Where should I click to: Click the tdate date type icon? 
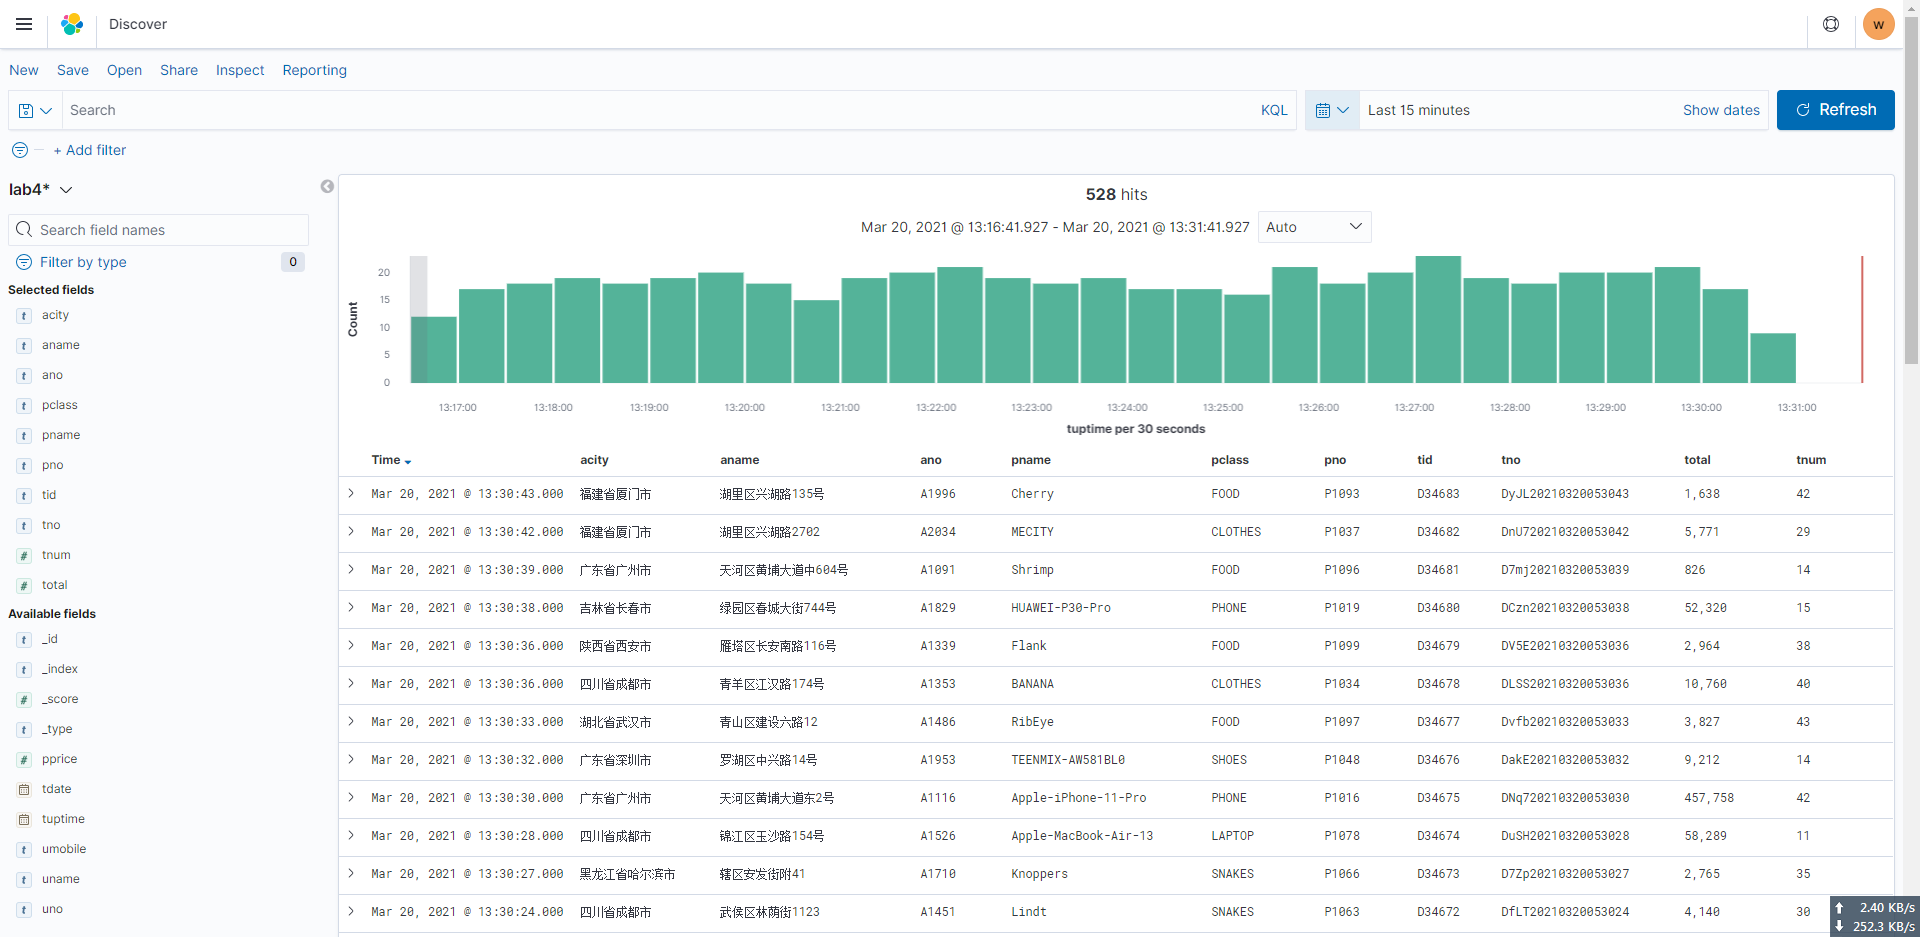24,789
